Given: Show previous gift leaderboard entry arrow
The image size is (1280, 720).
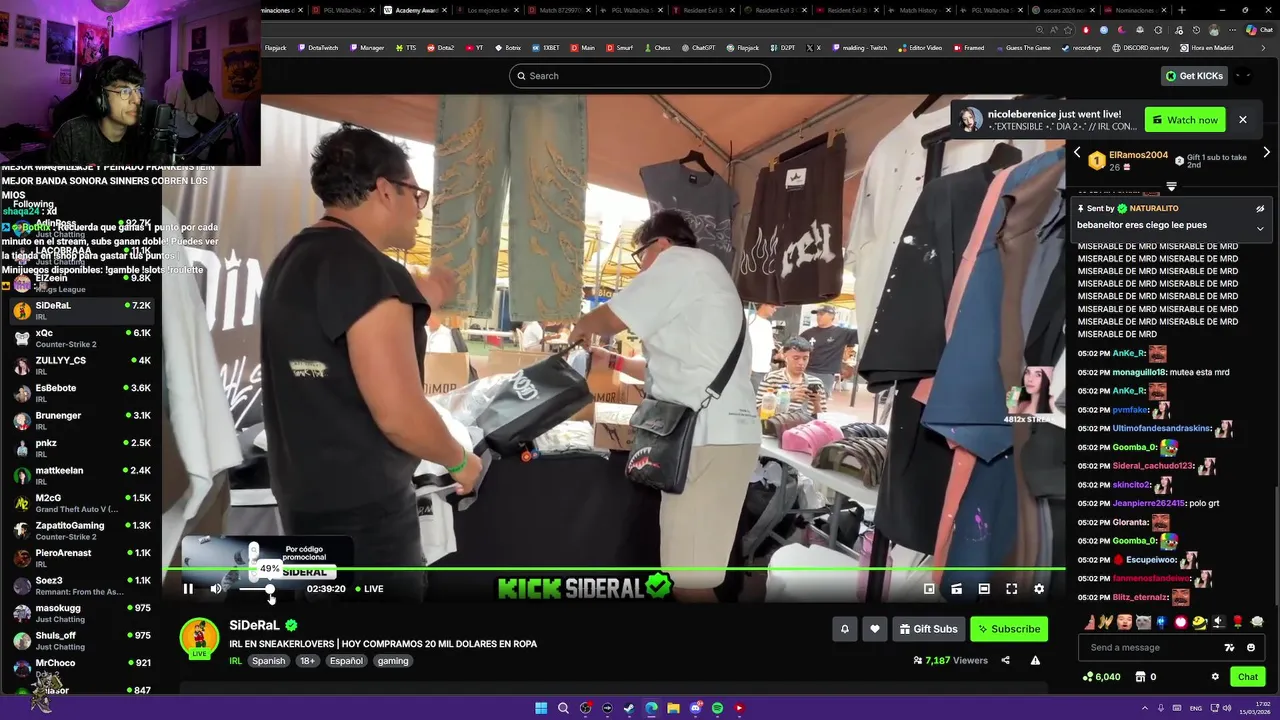Looking at the screenshot, I should click(1077, 153).
